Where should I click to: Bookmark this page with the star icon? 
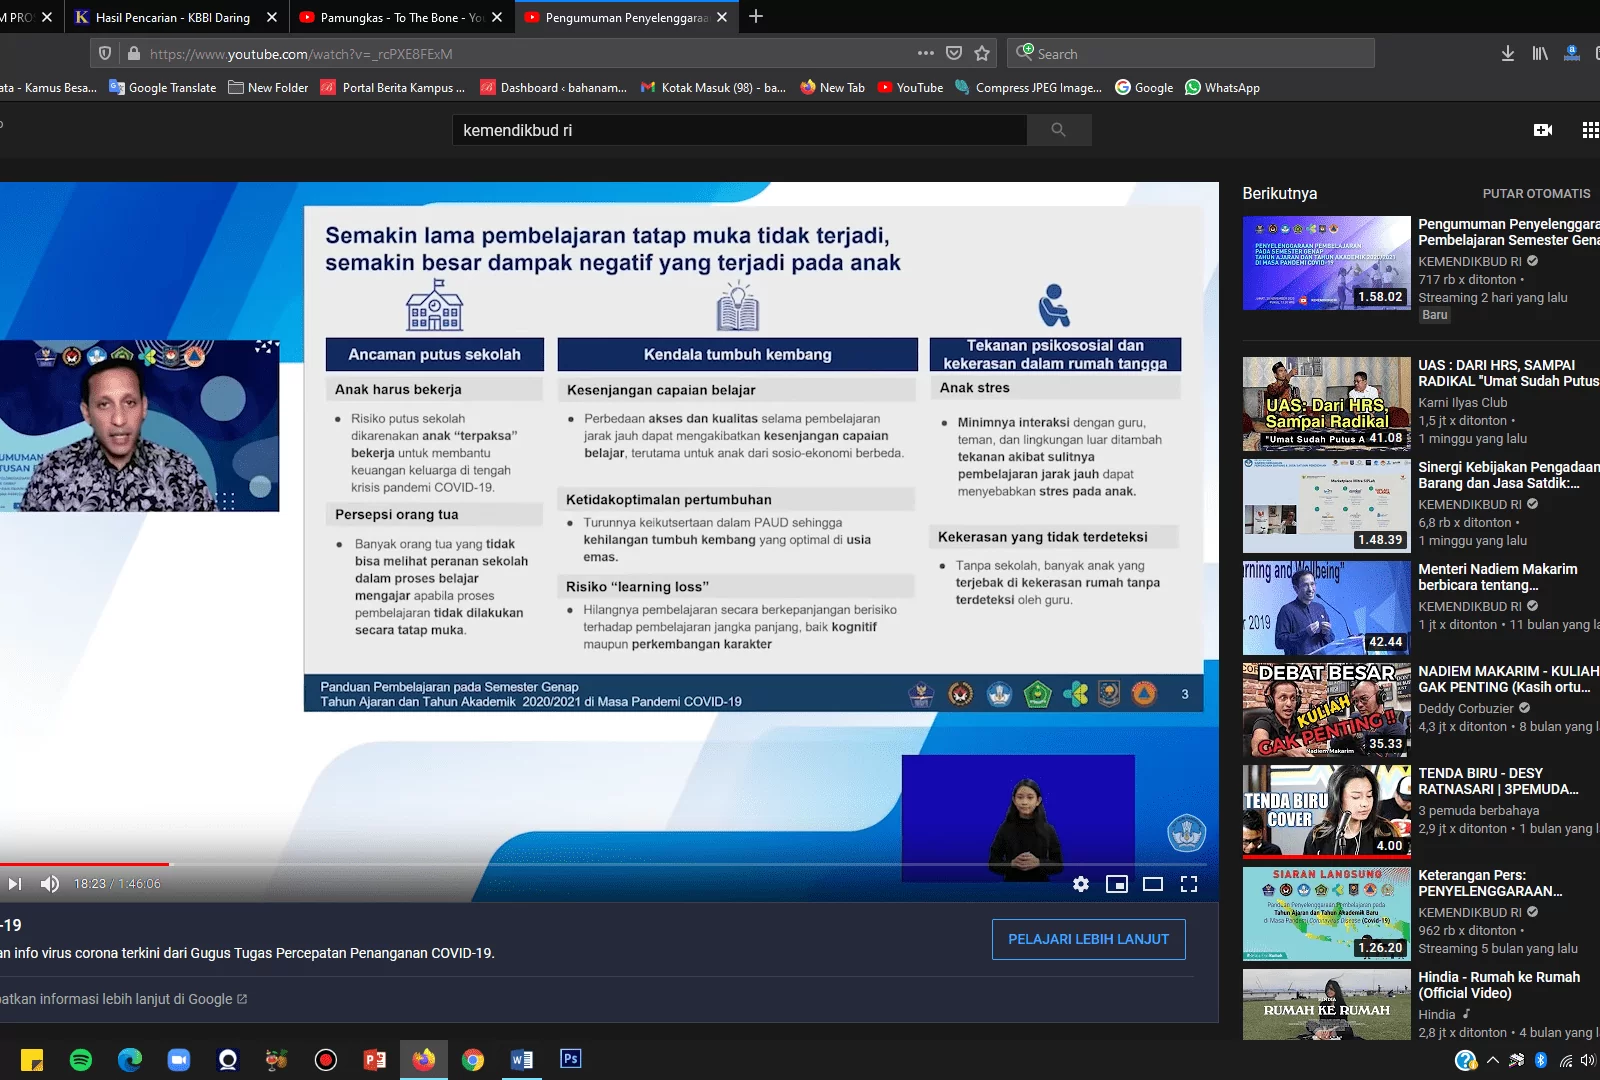[x=982, y=53]
